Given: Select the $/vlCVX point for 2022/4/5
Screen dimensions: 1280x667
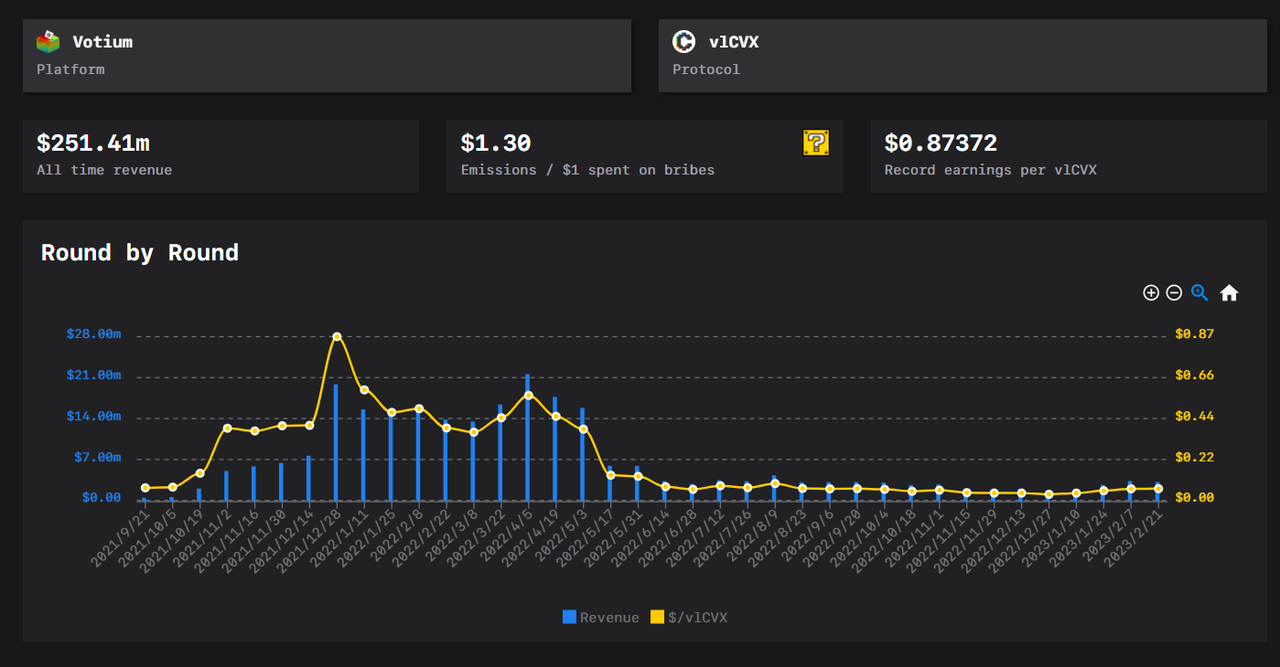Looking at the screenshot, I should [x=528, y=395].
